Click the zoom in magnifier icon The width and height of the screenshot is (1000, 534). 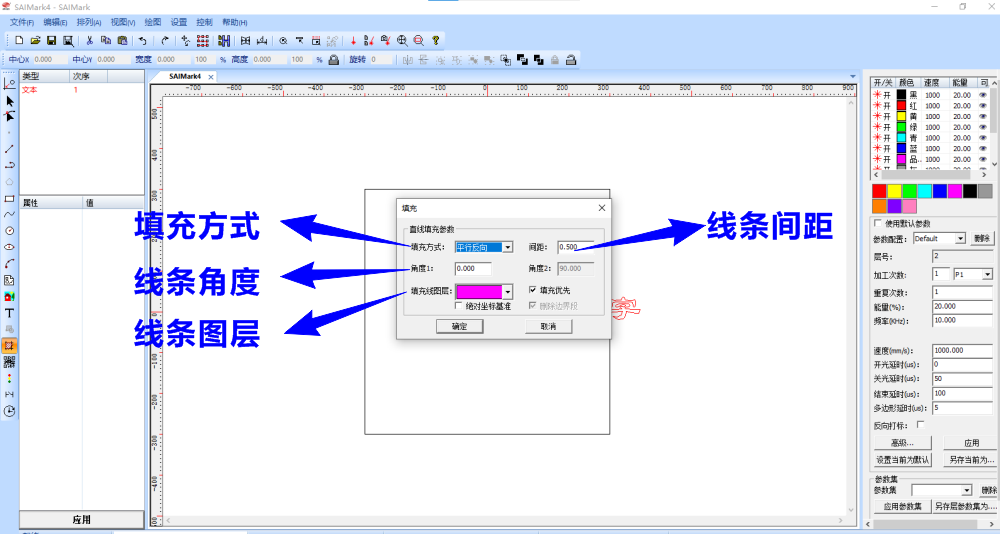[x=402, y=41]
